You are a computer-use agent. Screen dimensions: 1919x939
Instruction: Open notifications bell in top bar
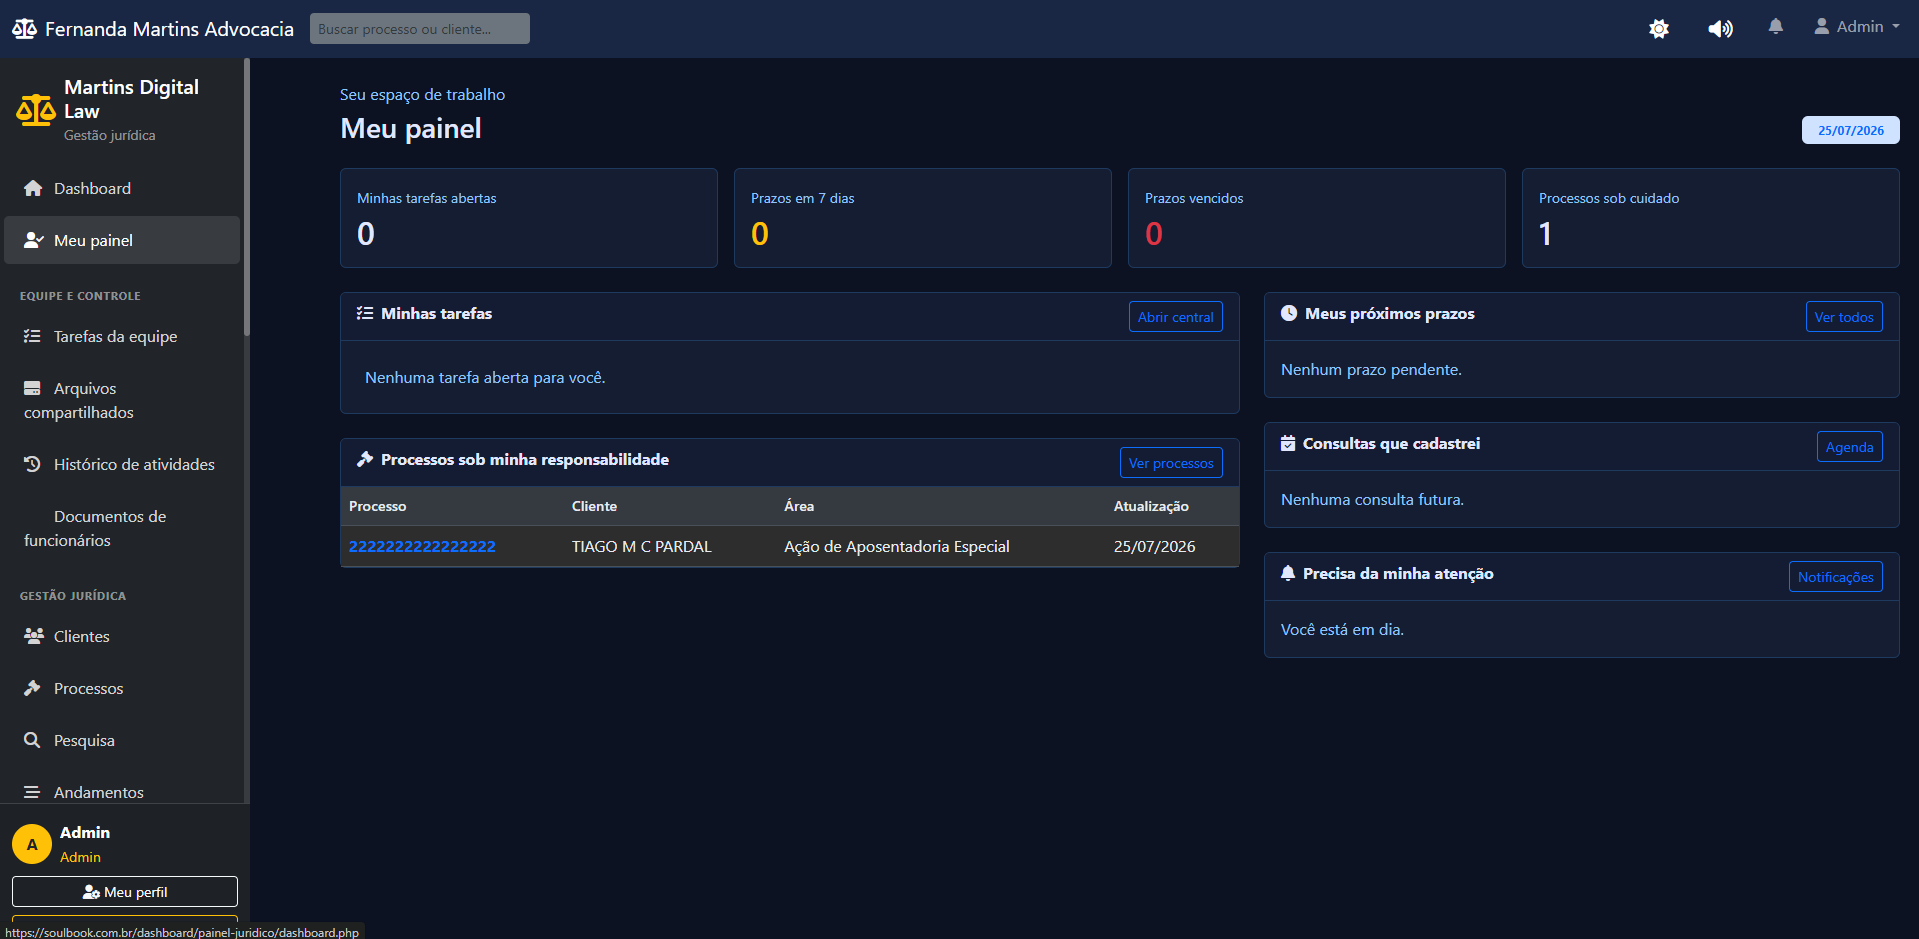point(1776,27)
